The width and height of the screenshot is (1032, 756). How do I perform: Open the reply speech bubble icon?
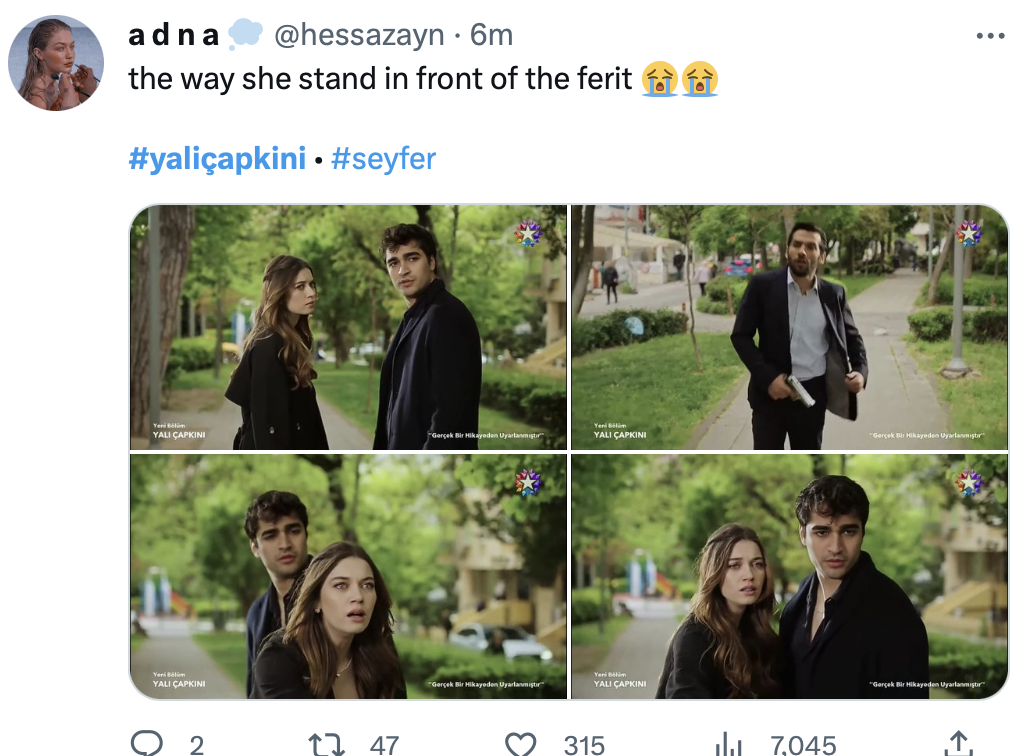pos(147,743)
